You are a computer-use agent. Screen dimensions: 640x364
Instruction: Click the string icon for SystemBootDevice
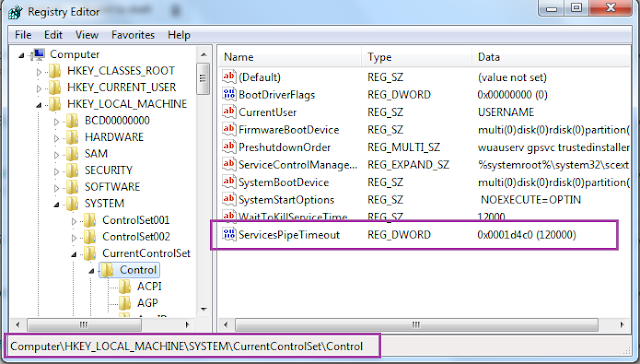point(229,182)
